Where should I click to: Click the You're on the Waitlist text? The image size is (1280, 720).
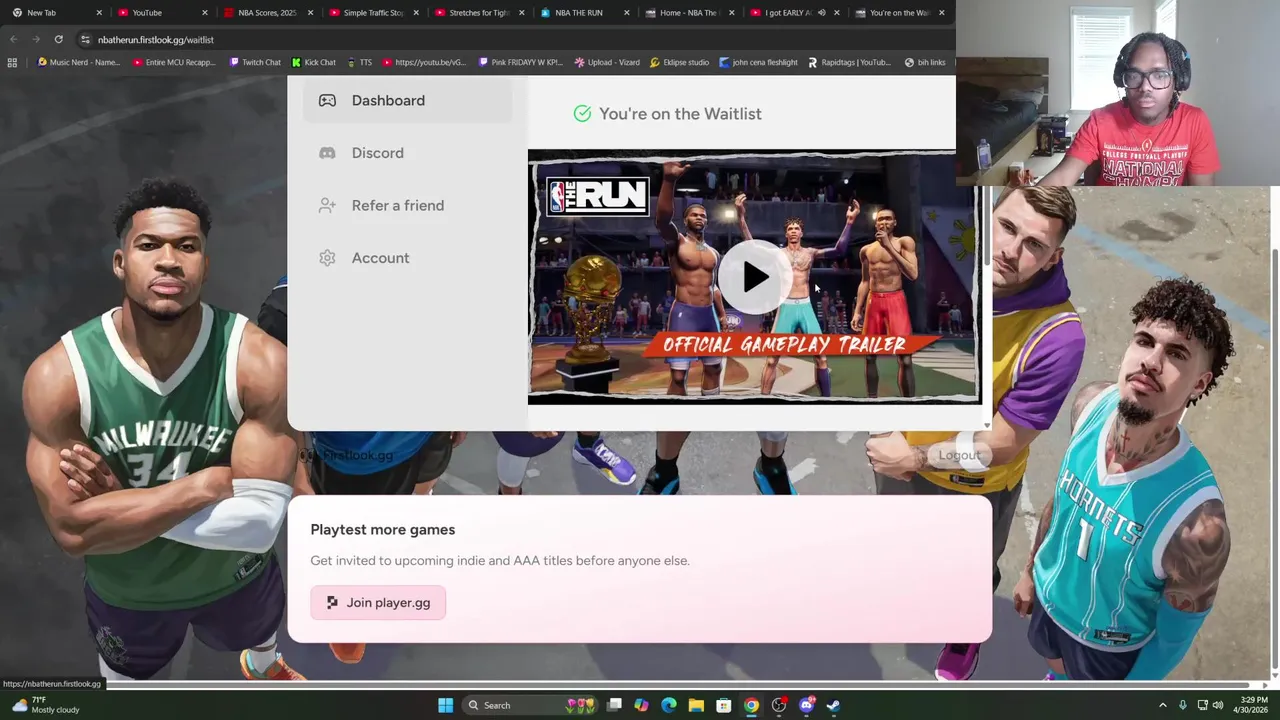[680, 114]
